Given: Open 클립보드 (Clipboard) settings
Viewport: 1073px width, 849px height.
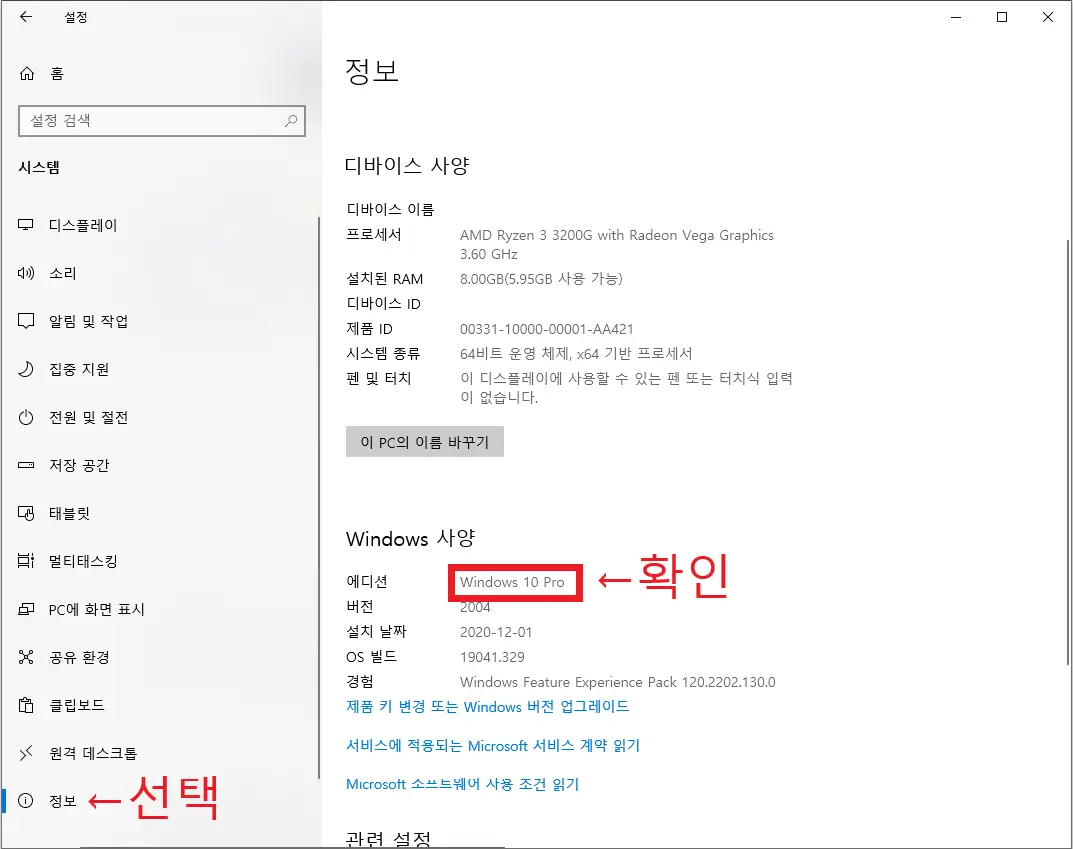Looking at the screenshot, I should click(x=80, y=705).
